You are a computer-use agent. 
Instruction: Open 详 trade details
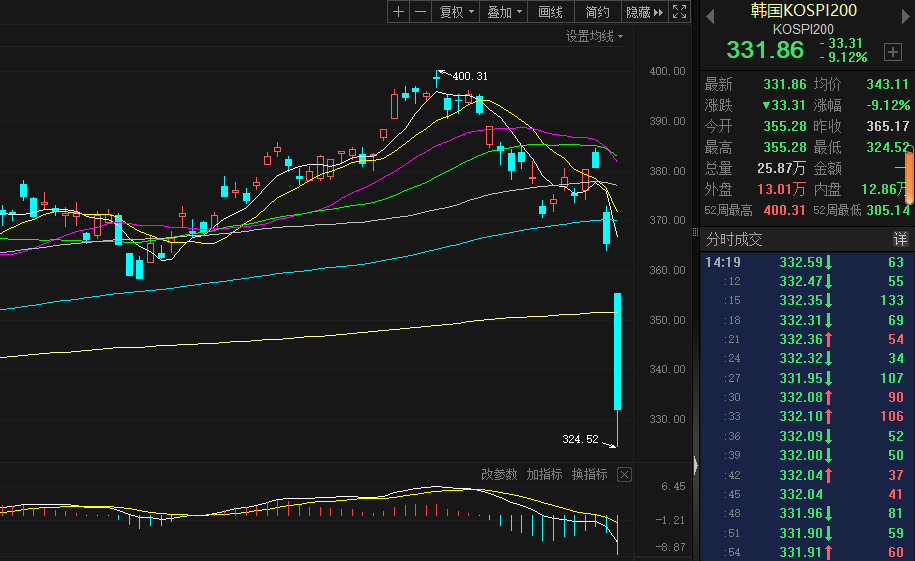point(900,239)
